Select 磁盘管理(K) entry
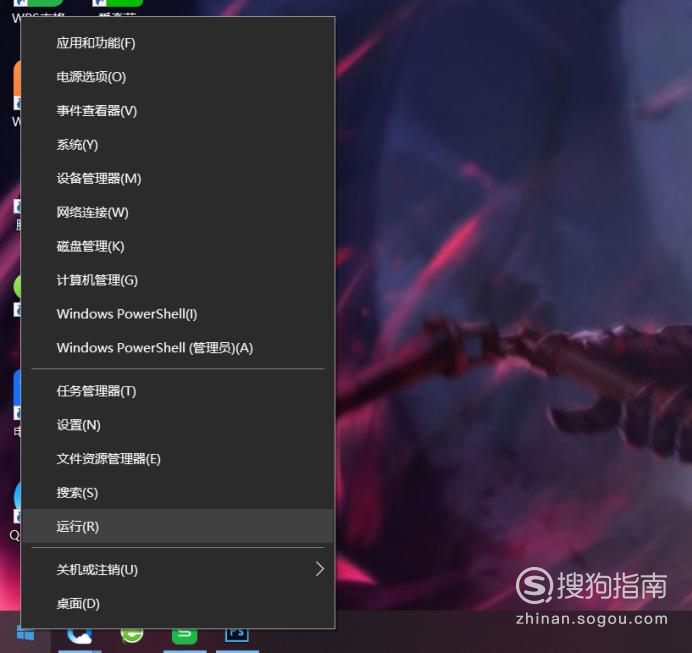The height and width of the screenshot is (653, 692). coord(178,246)
